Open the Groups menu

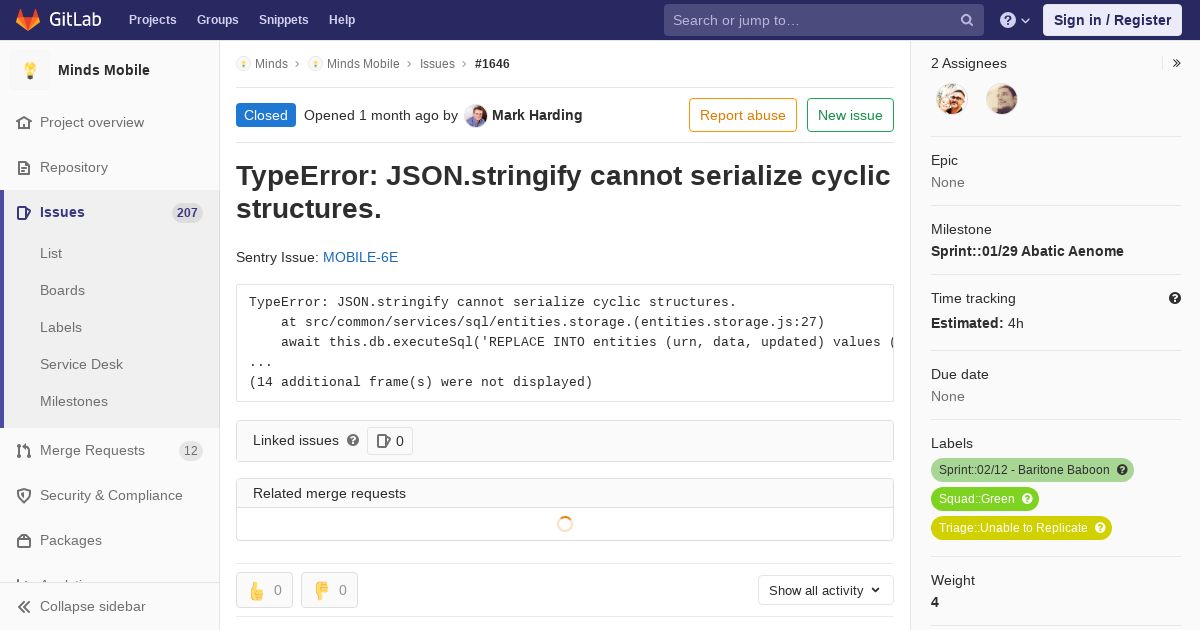[217, 20]
